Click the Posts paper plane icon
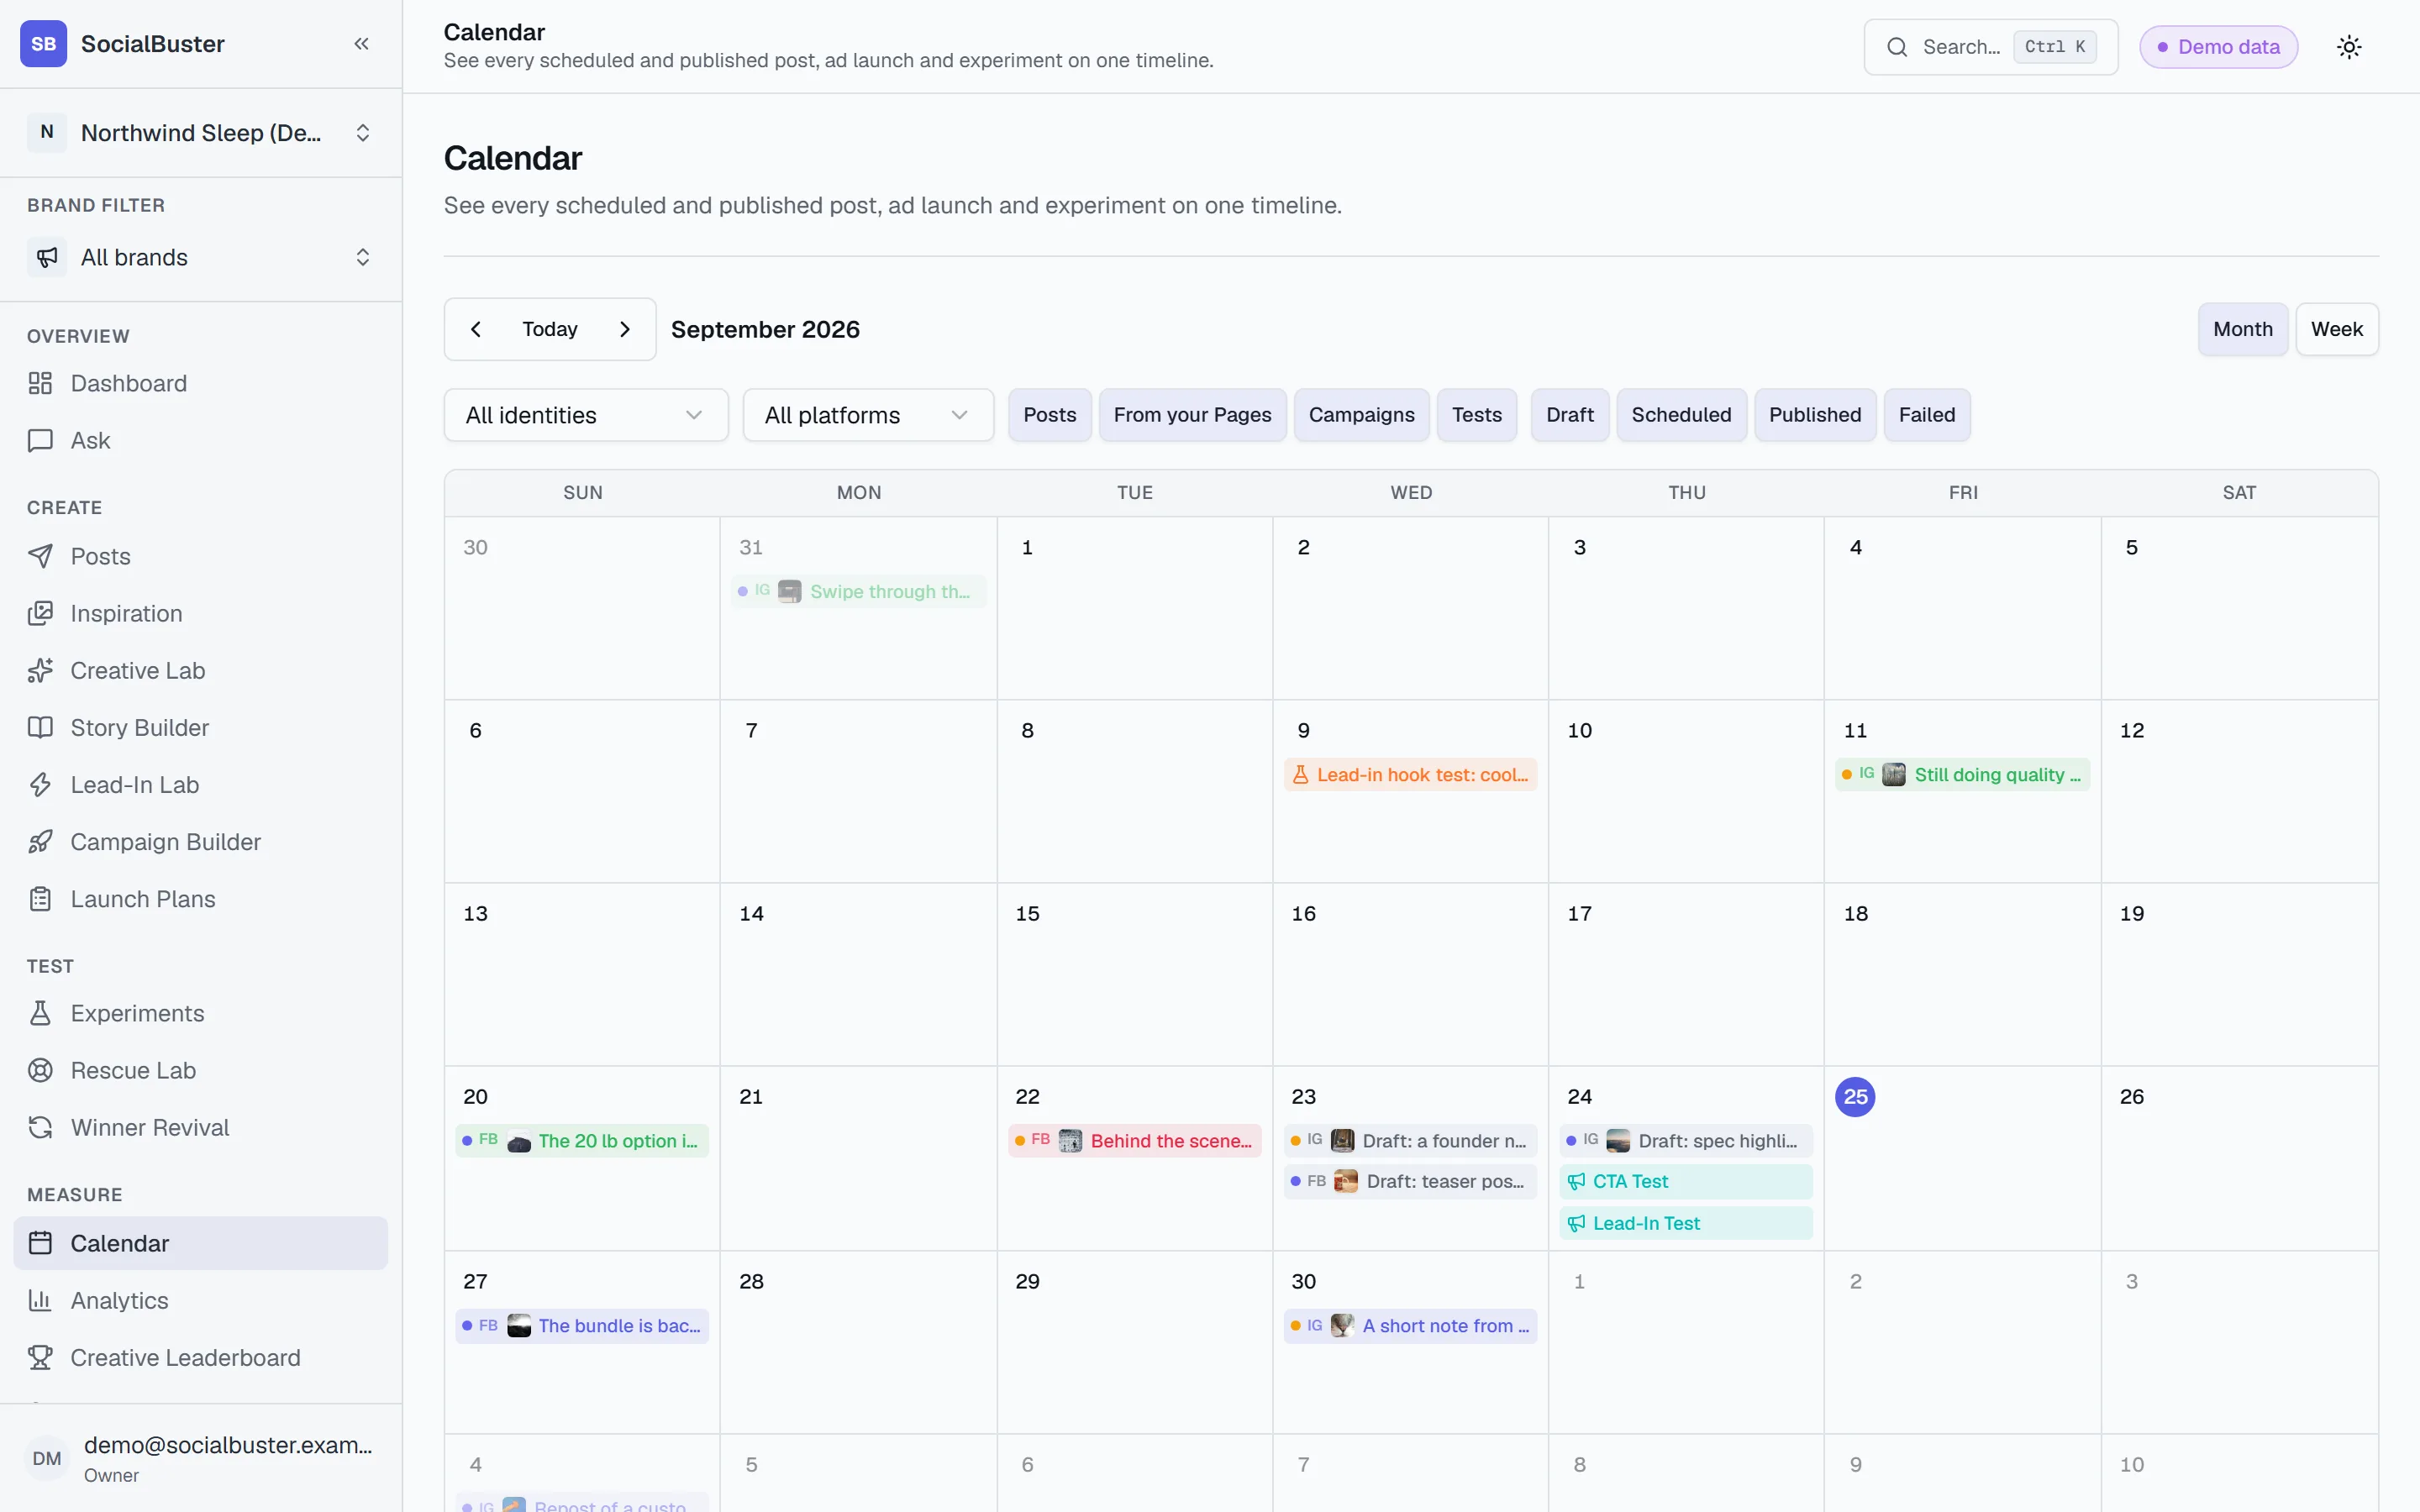This screenshot has width=2420, height=1512. 40,556
